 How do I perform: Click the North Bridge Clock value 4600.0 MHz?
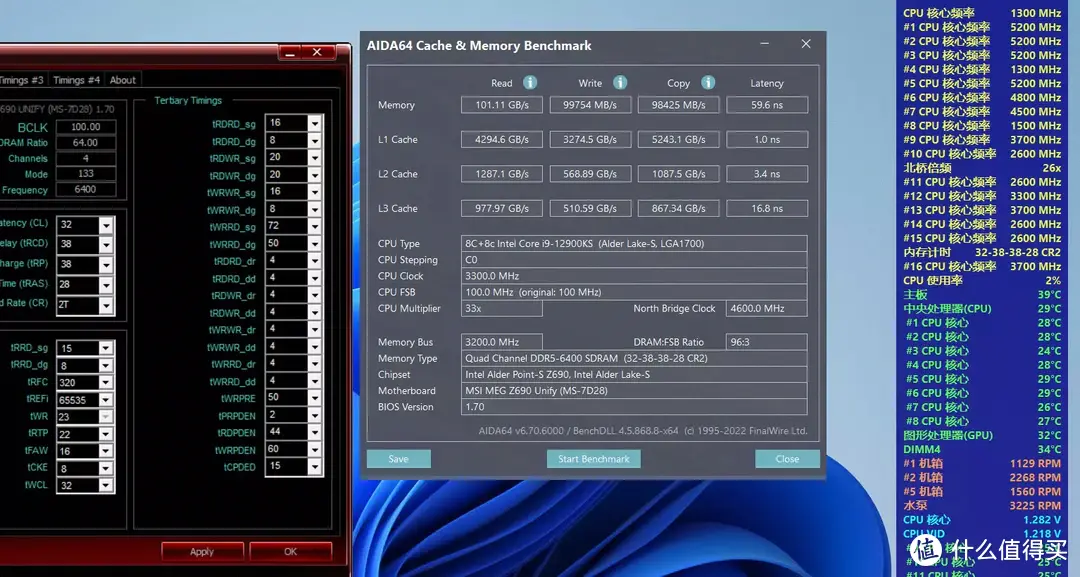click(766, 308)
